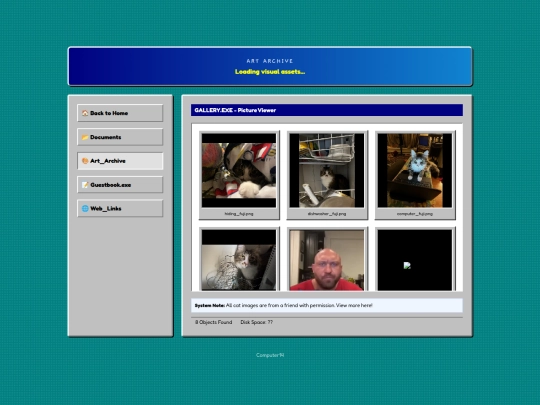Click the 'ART ARCHIVE' header title
The image size is (540, 405).
click(270, 61)
